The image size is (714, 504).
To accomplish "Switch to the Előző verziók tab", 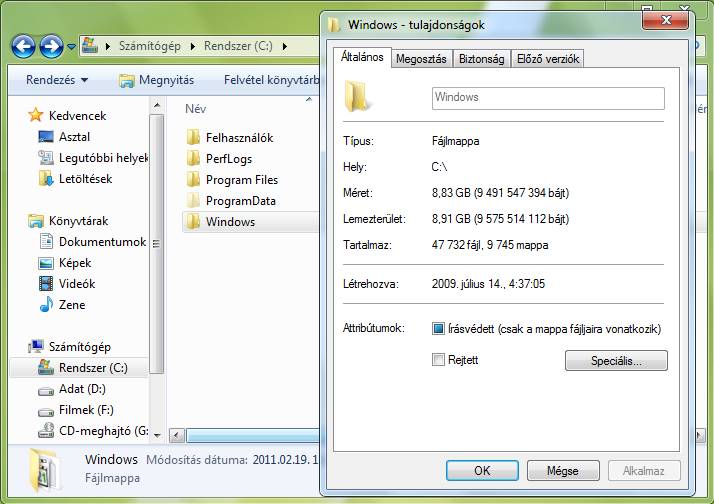I will click(548, 59).
